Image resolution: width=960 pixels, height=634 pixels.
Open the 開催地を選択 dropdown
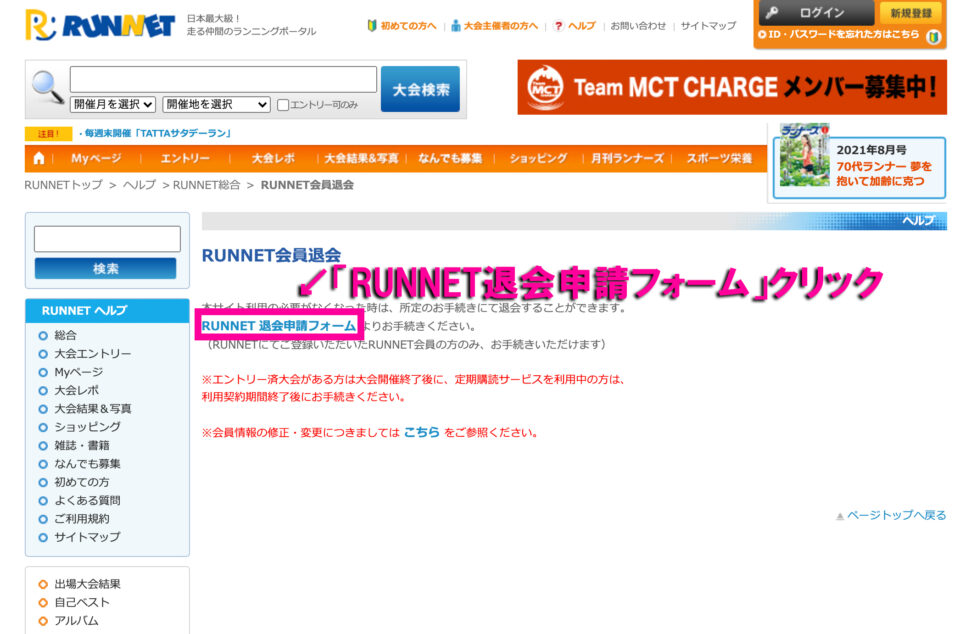tap(216, 105)
